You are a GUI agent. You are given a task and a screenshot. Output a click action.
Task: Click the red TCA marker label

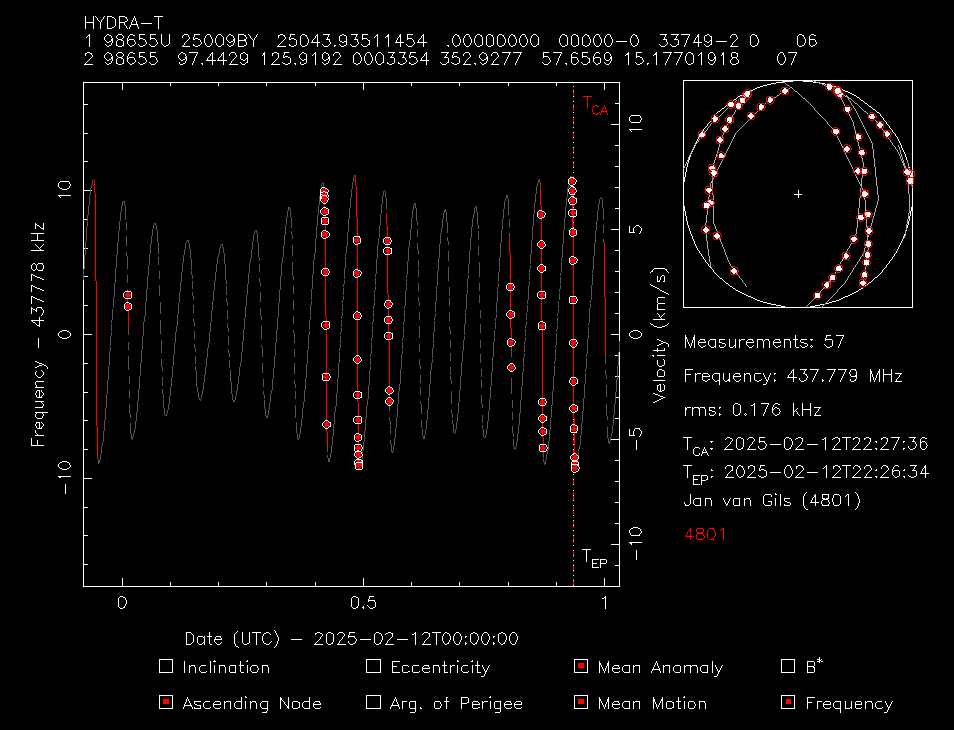[594, 105]
